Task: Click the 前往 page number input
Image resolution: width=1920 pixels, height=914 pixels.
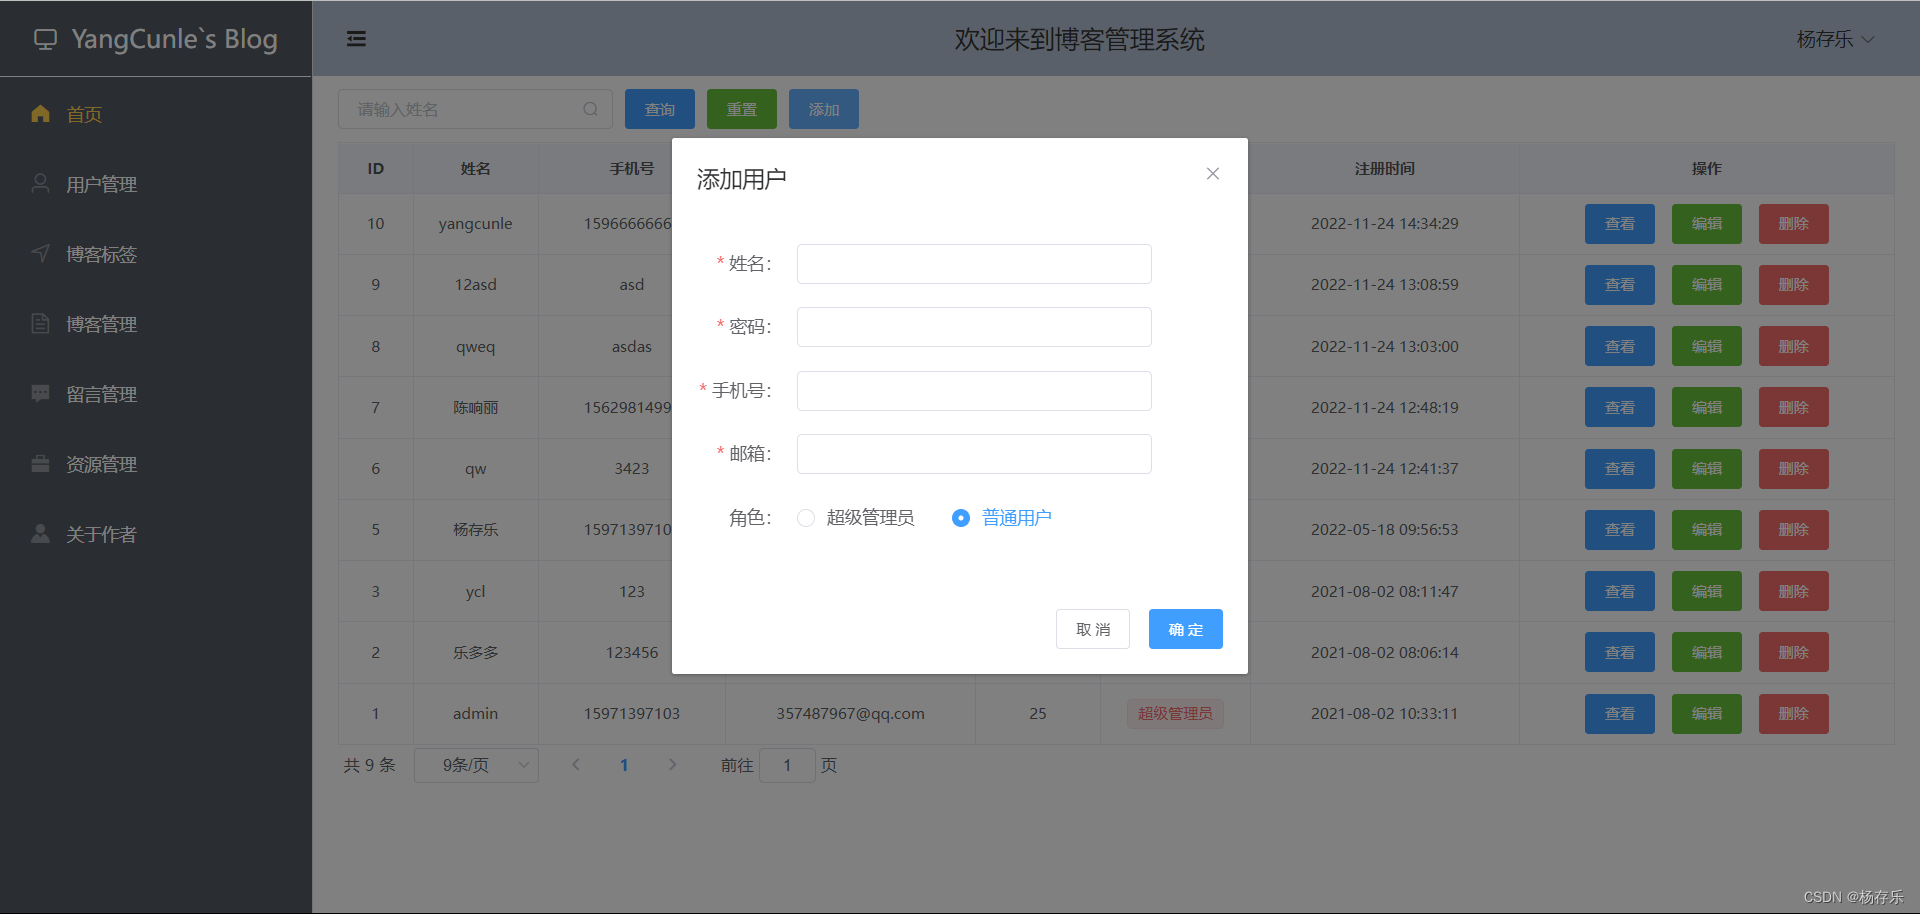Action: tap(787, 765)
